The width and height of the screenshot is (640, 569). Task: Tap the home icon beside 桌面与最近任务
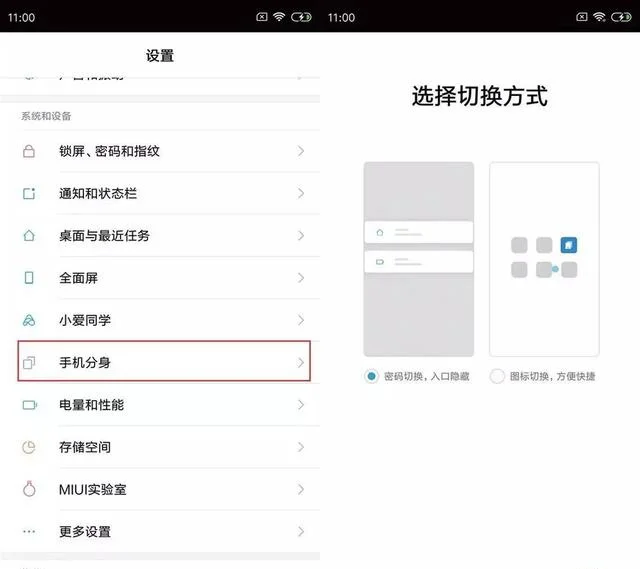pos(29,236)
